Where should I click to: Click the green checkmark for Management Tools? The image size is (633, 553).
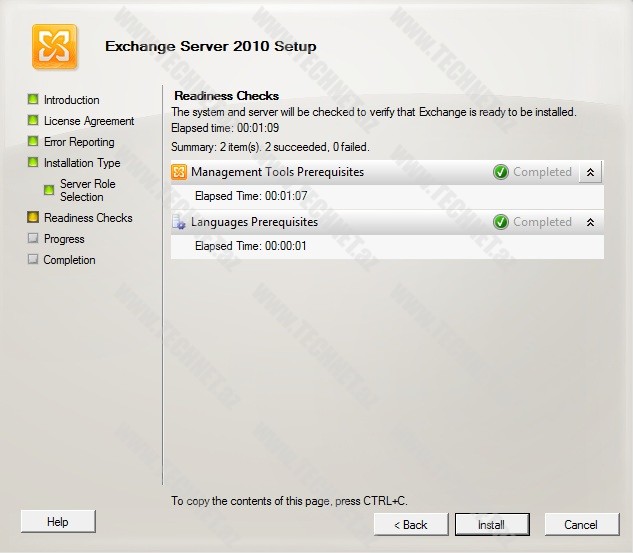point(501,172)
